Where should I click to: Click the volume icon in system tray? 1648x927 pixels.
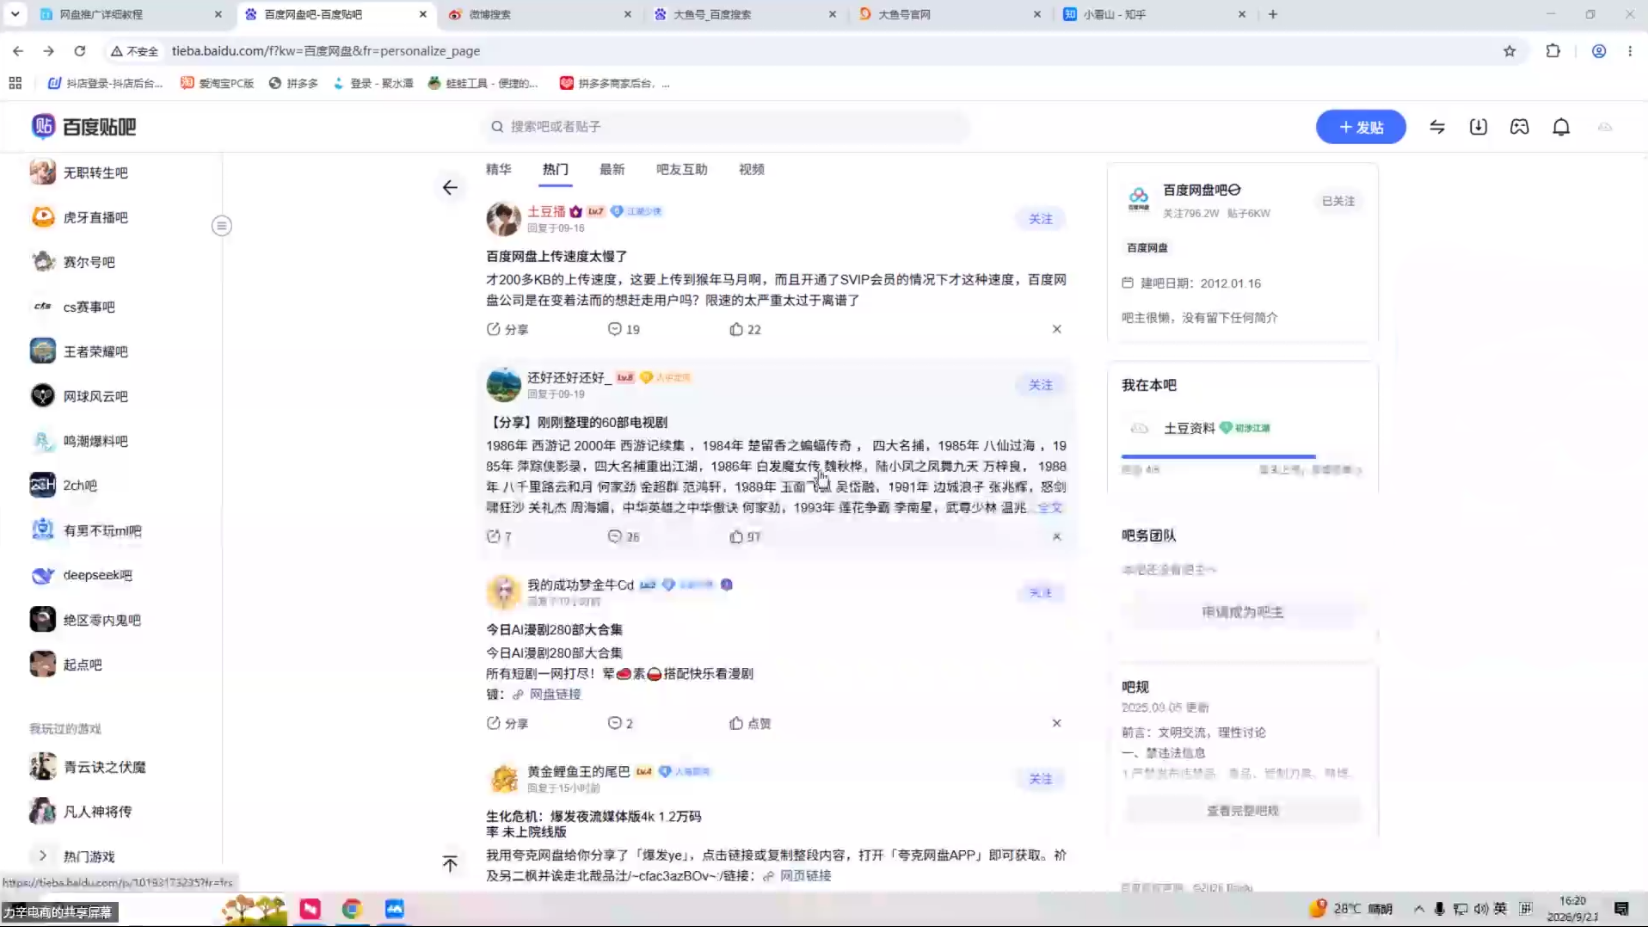click(x=1481, y=909)
